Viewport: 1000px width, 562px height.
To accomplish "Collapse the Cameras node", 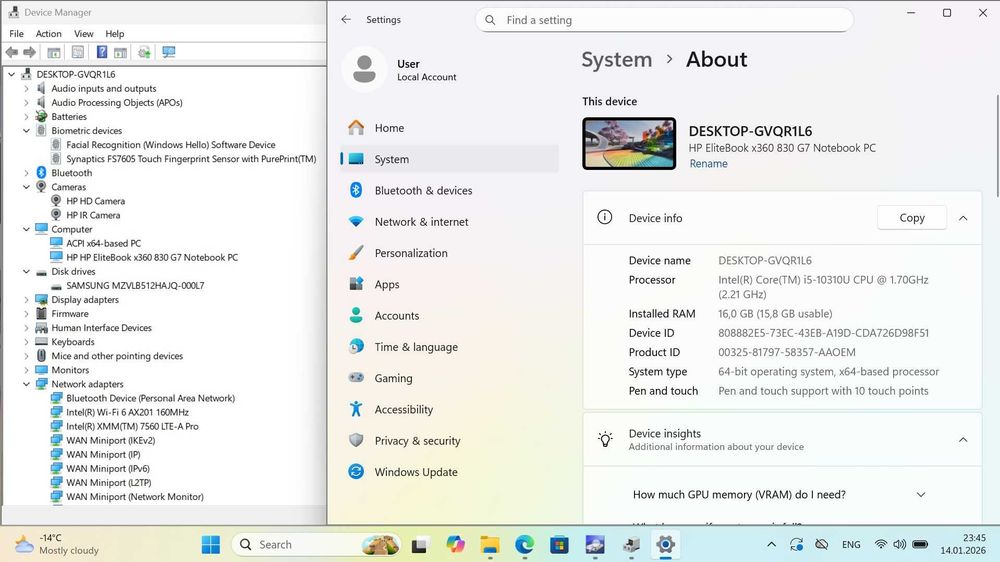I will (26, 187).
